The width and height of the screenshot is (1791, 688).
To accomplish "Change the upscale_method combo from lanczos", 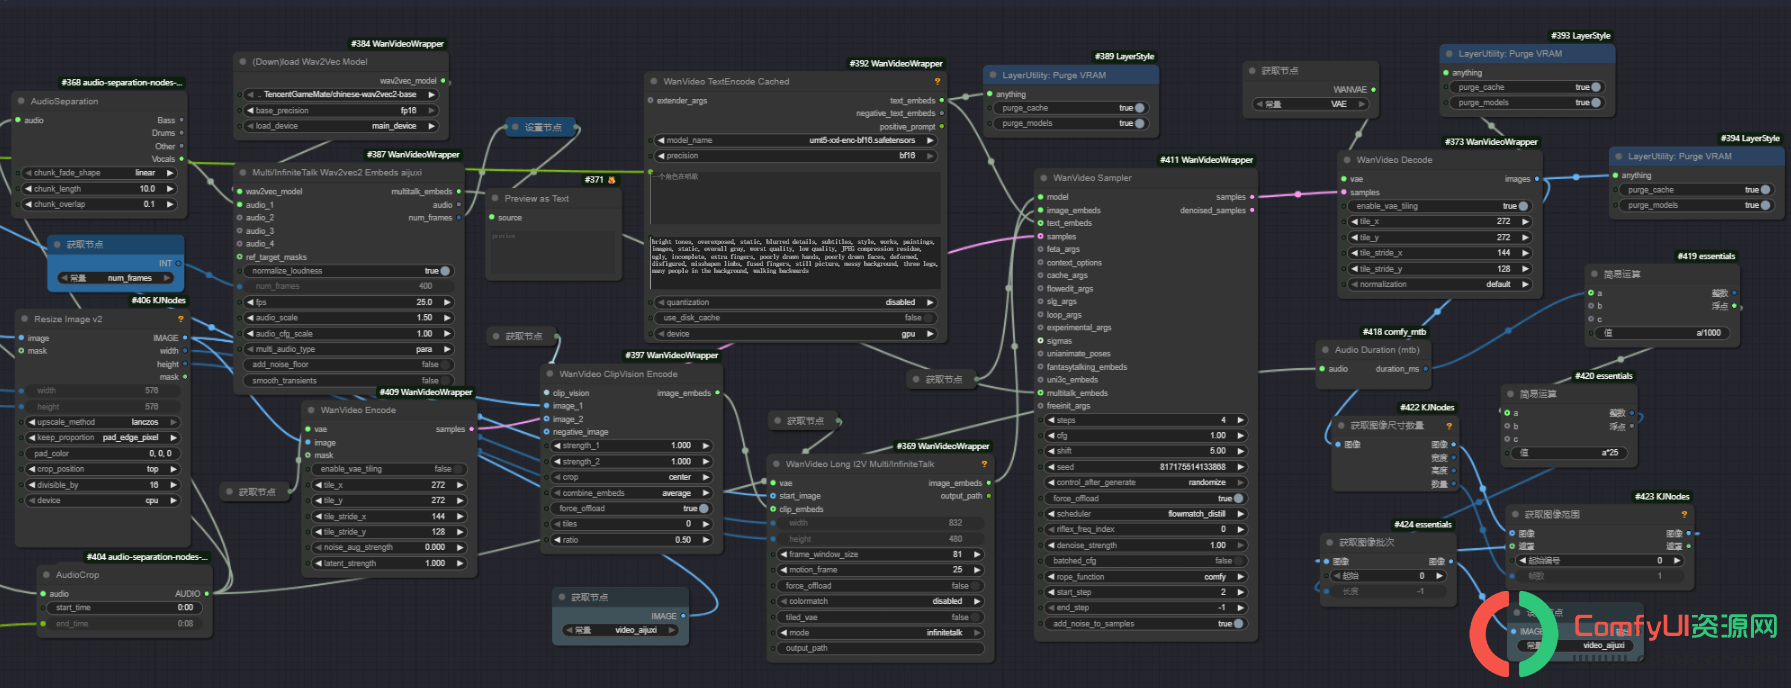I will (x=103, y=422).
